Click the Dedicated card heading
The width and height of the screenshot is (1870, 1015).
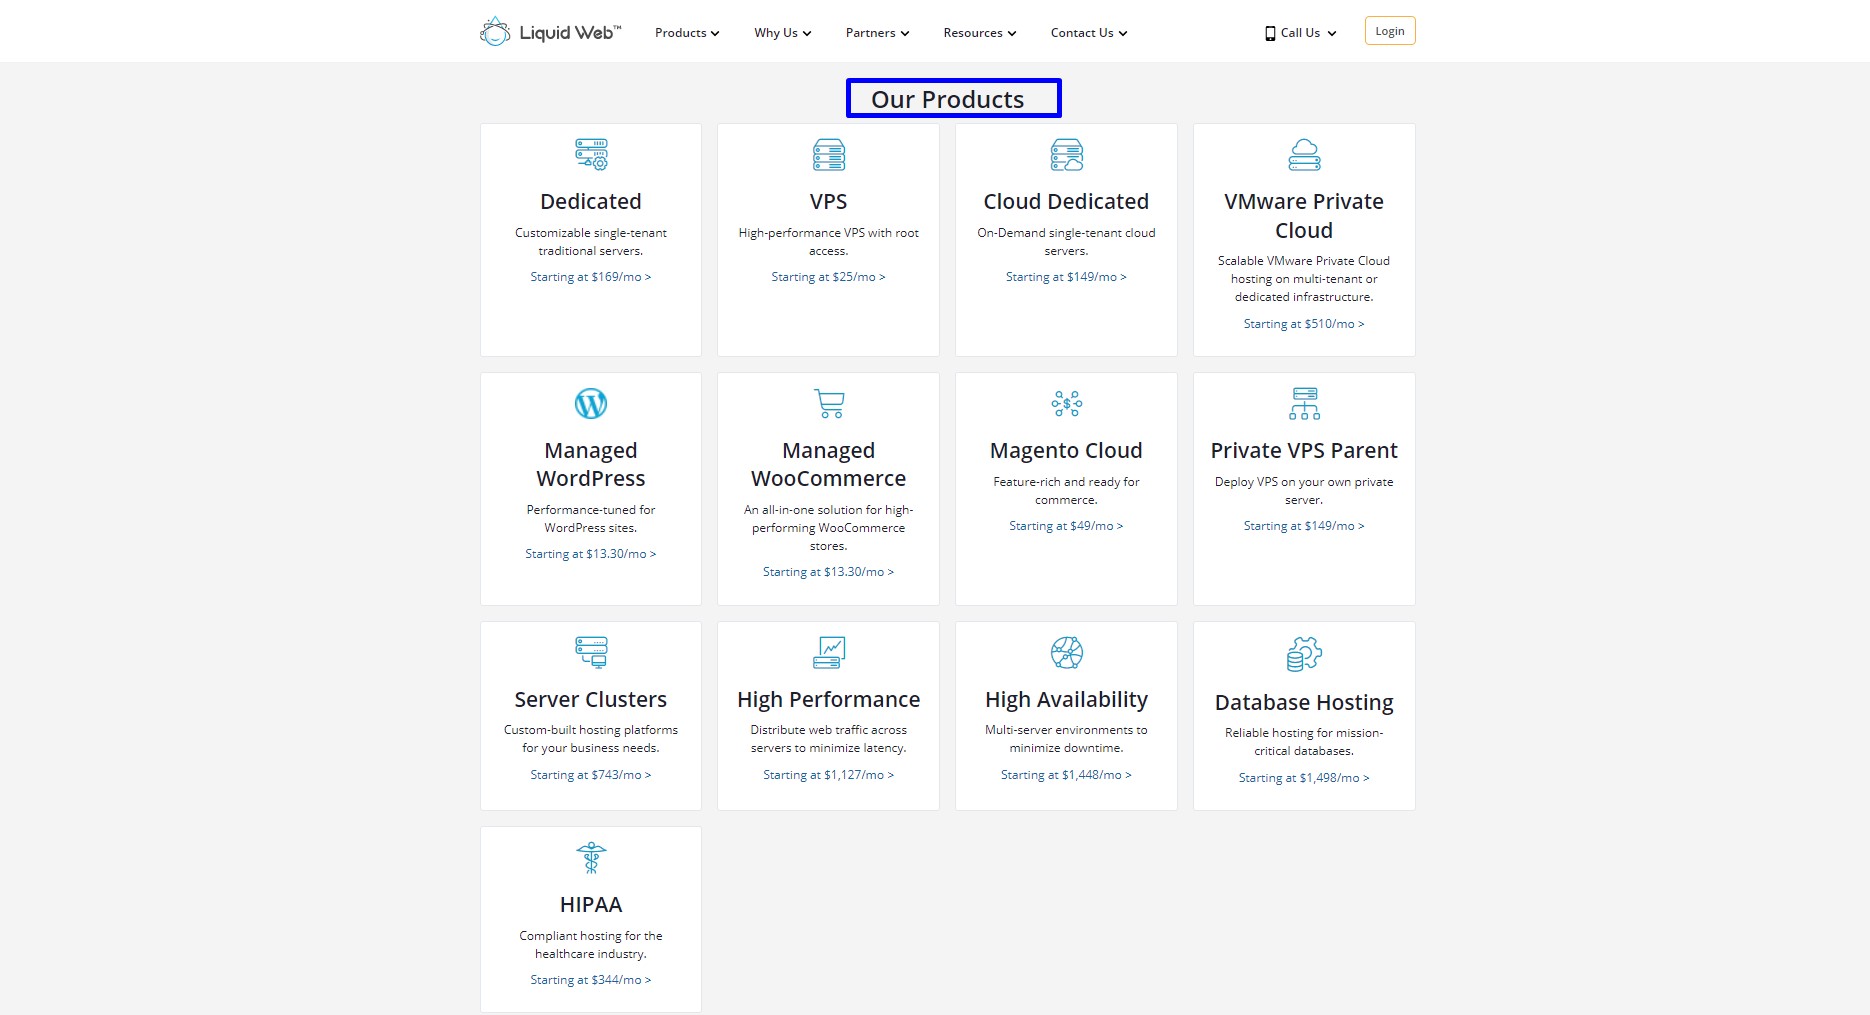pos(591,202)
